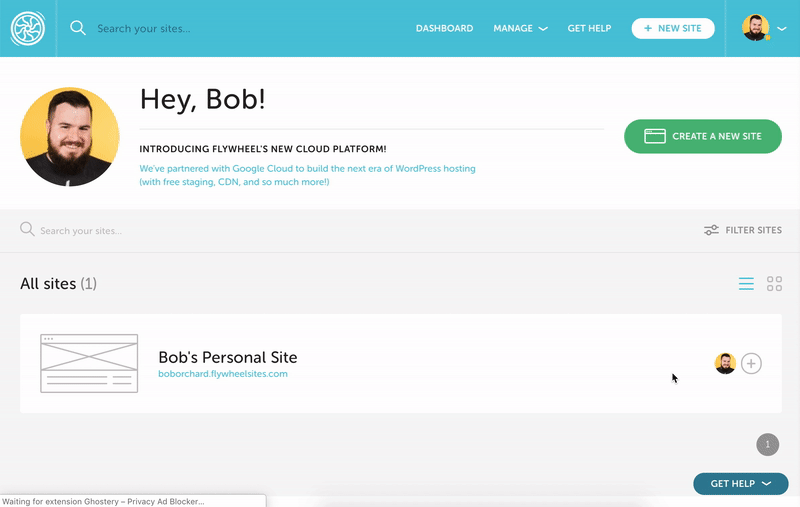This screenshot has width=800, height=507.
Task: Click the header search magnifier icon
Action: point(78,28)
